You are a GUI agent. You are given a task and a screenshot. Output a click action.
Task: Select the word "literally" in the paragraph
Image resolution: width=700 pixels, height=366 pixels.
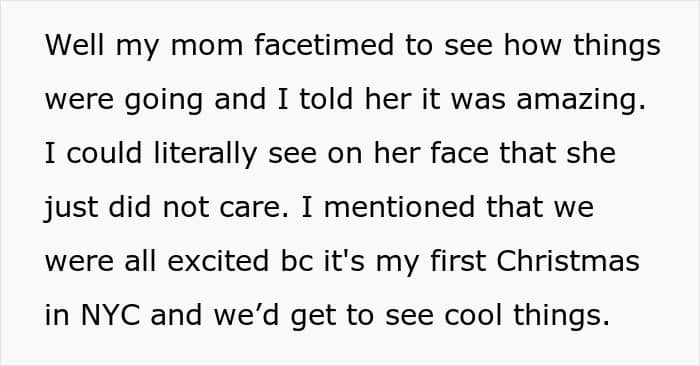click(x=205, y=154)
